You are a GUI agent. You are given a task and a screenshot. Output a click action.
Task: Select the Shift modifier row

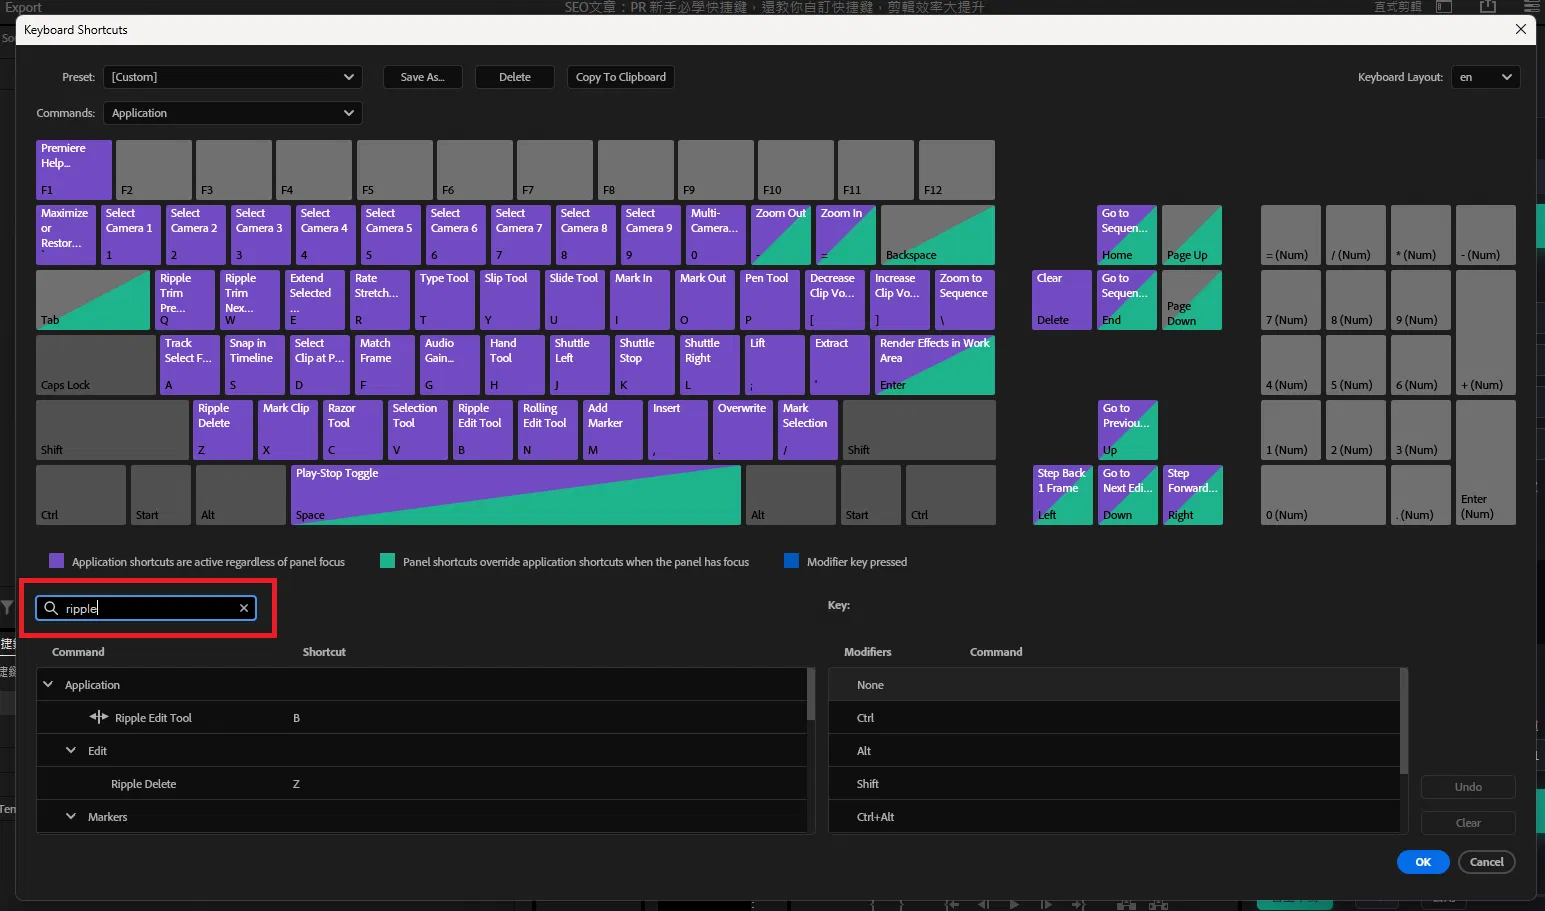coord(1114,784)
